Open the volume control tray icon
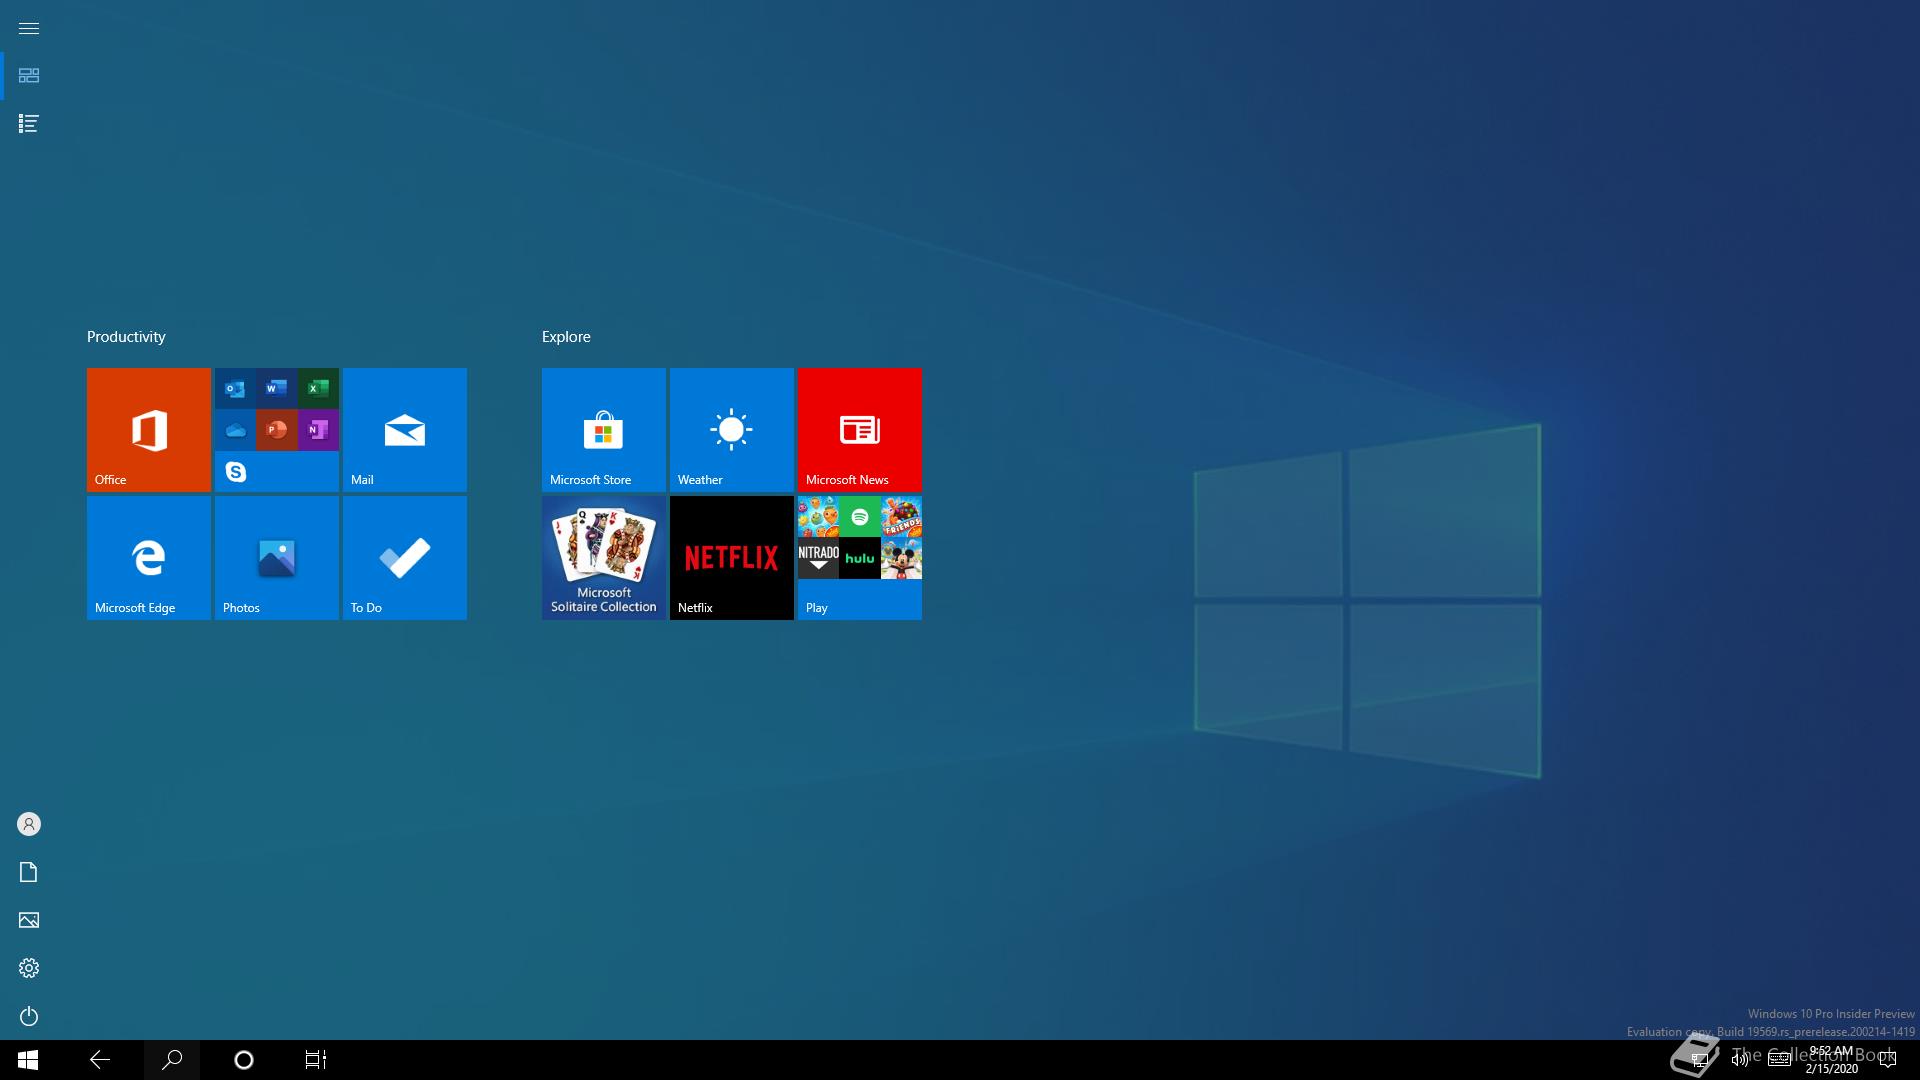 [x=1740, y=1060]
